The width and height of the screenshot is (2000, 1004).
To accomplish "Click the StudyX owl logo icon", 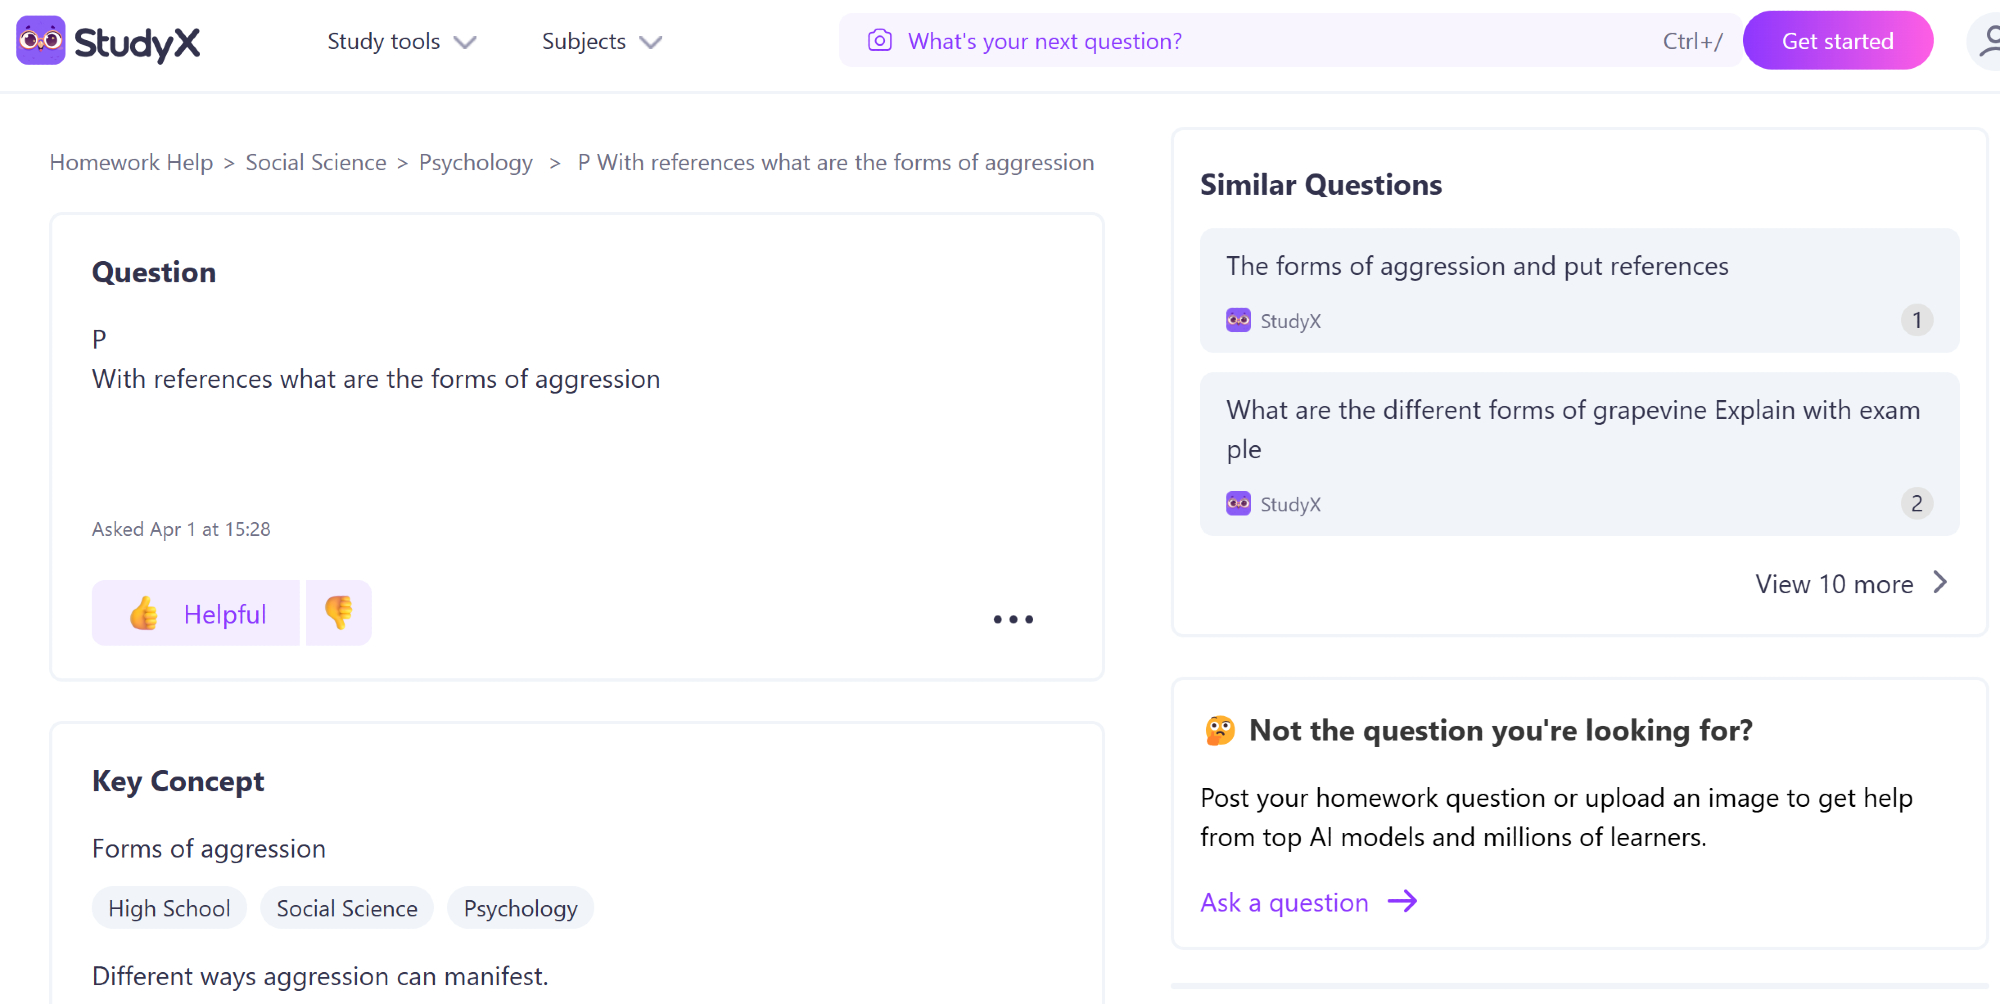I will [x=41, y=41].
